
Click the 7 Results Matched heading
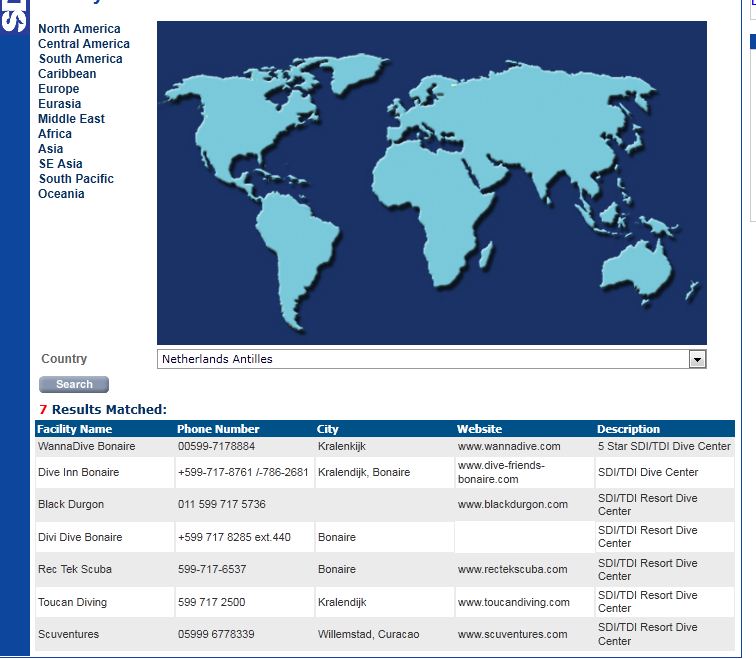pos(103,409)
